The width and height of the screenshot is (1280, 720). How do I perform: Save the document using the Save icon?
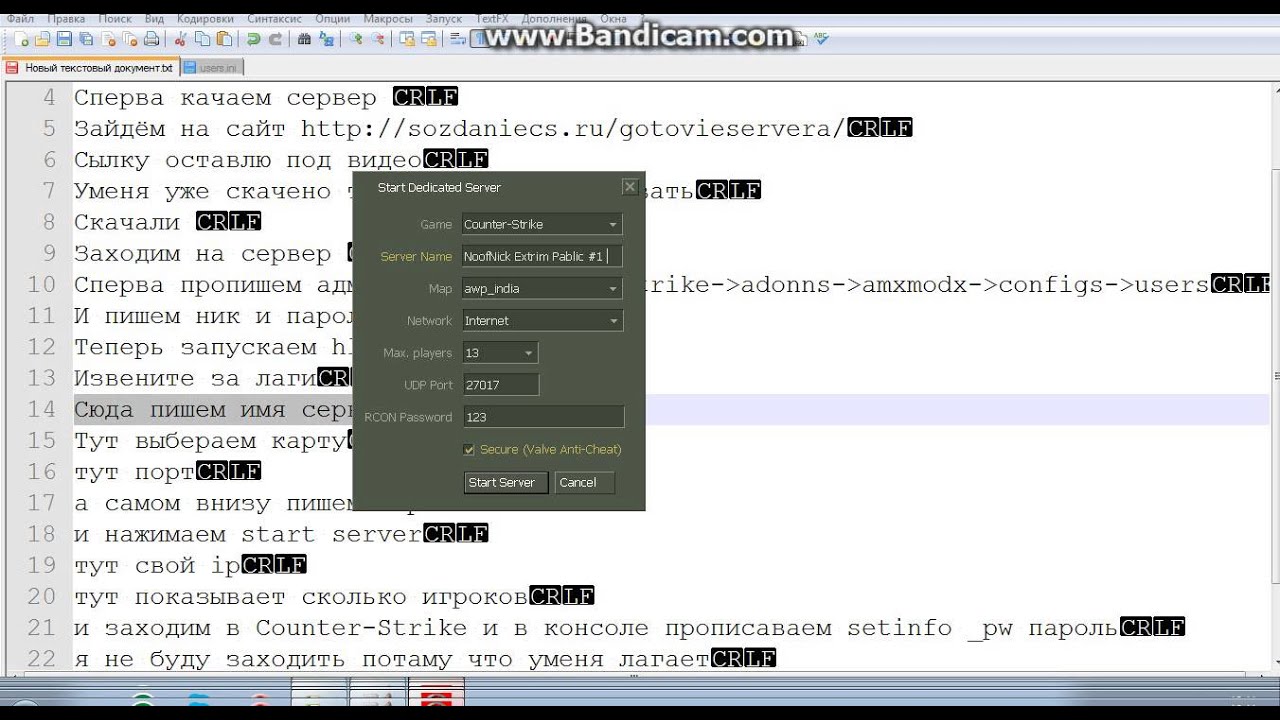64,40
